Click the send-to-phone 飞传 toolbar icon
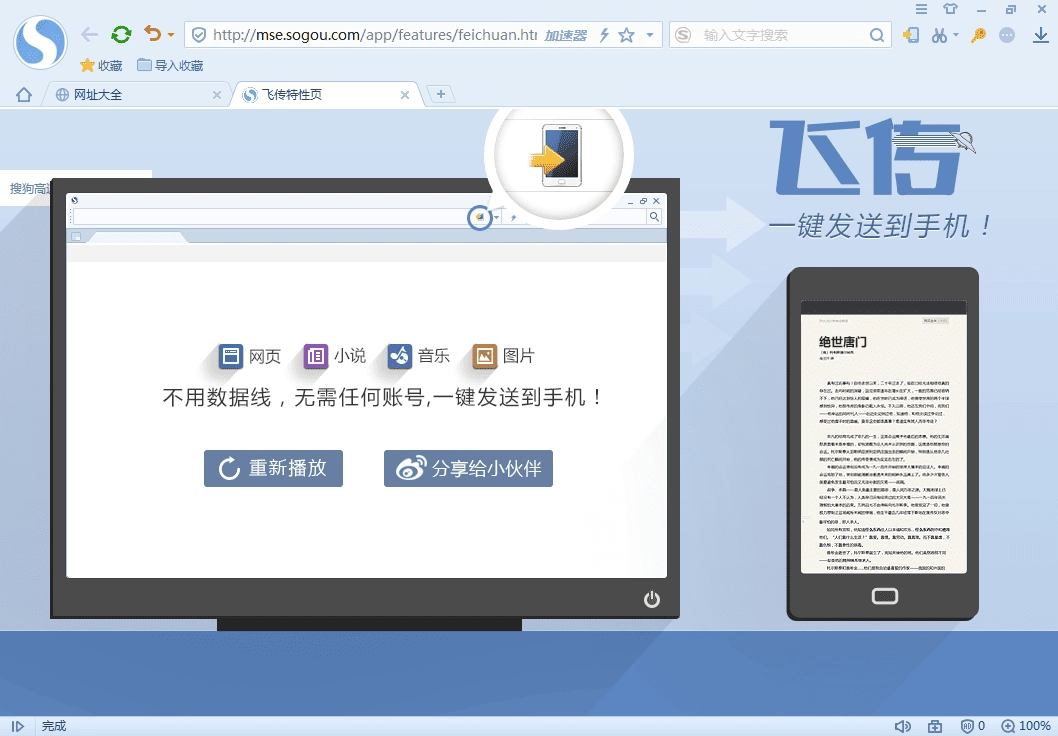The width and height of the screenshot is (1058, 736). tap(911, 35)
